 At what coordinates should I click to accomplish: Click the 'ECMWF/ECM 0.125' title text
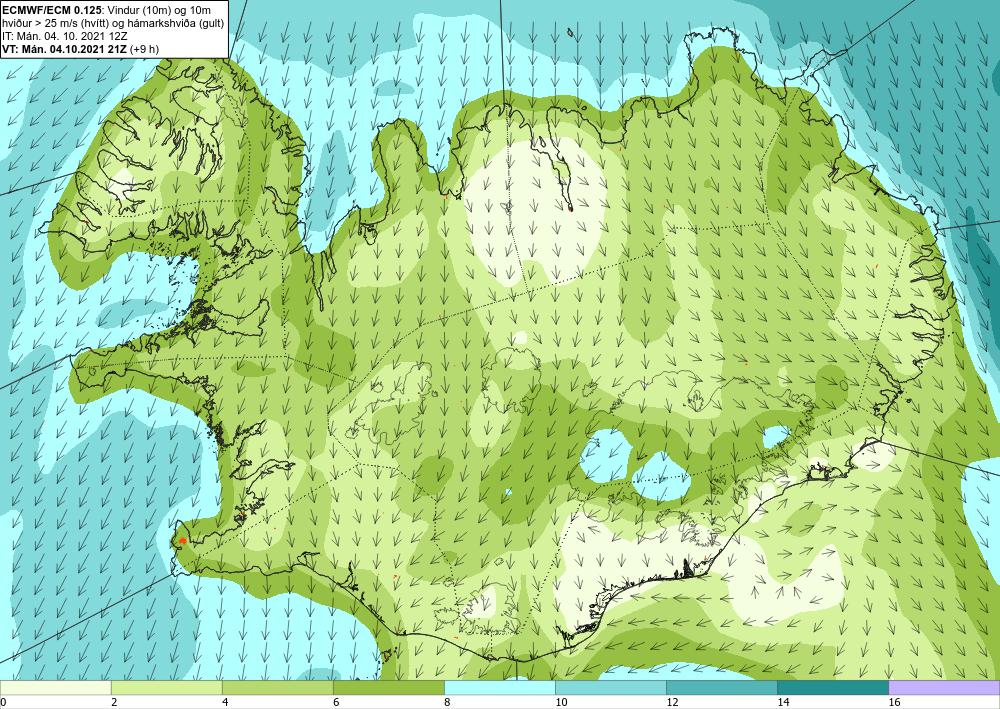[50, 10]
